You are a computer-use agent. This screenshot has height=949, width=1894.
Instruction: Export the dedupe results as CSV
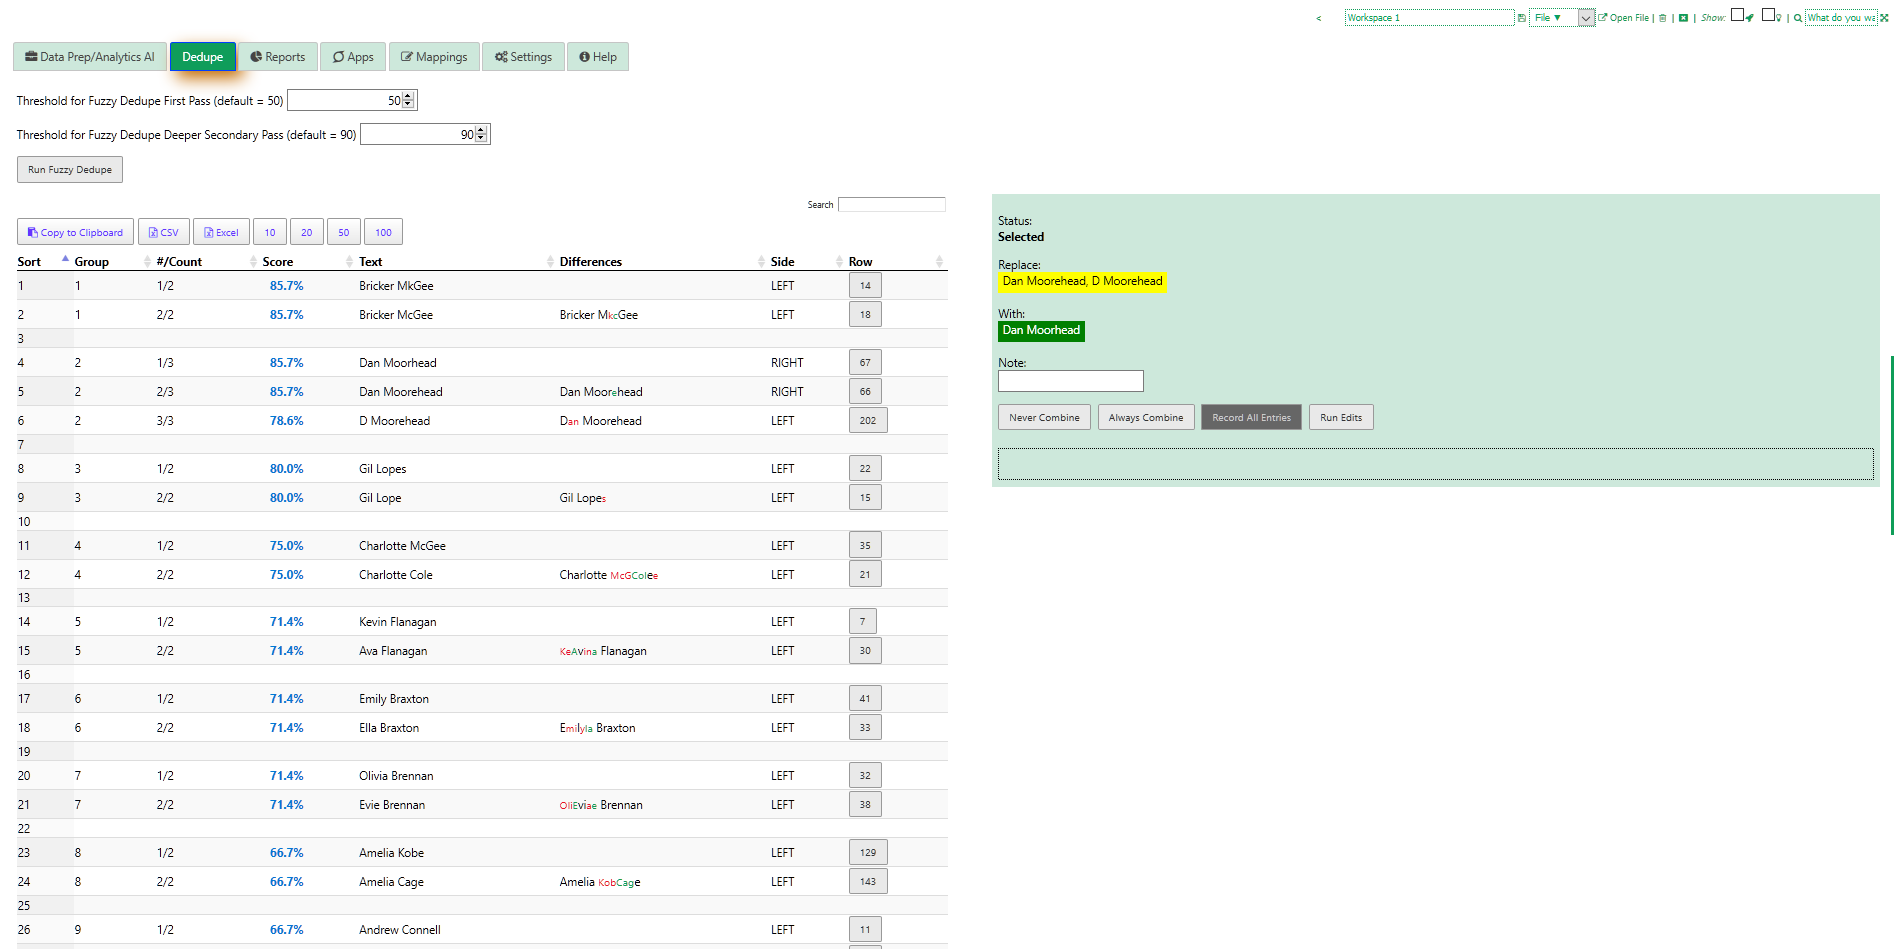163,231
